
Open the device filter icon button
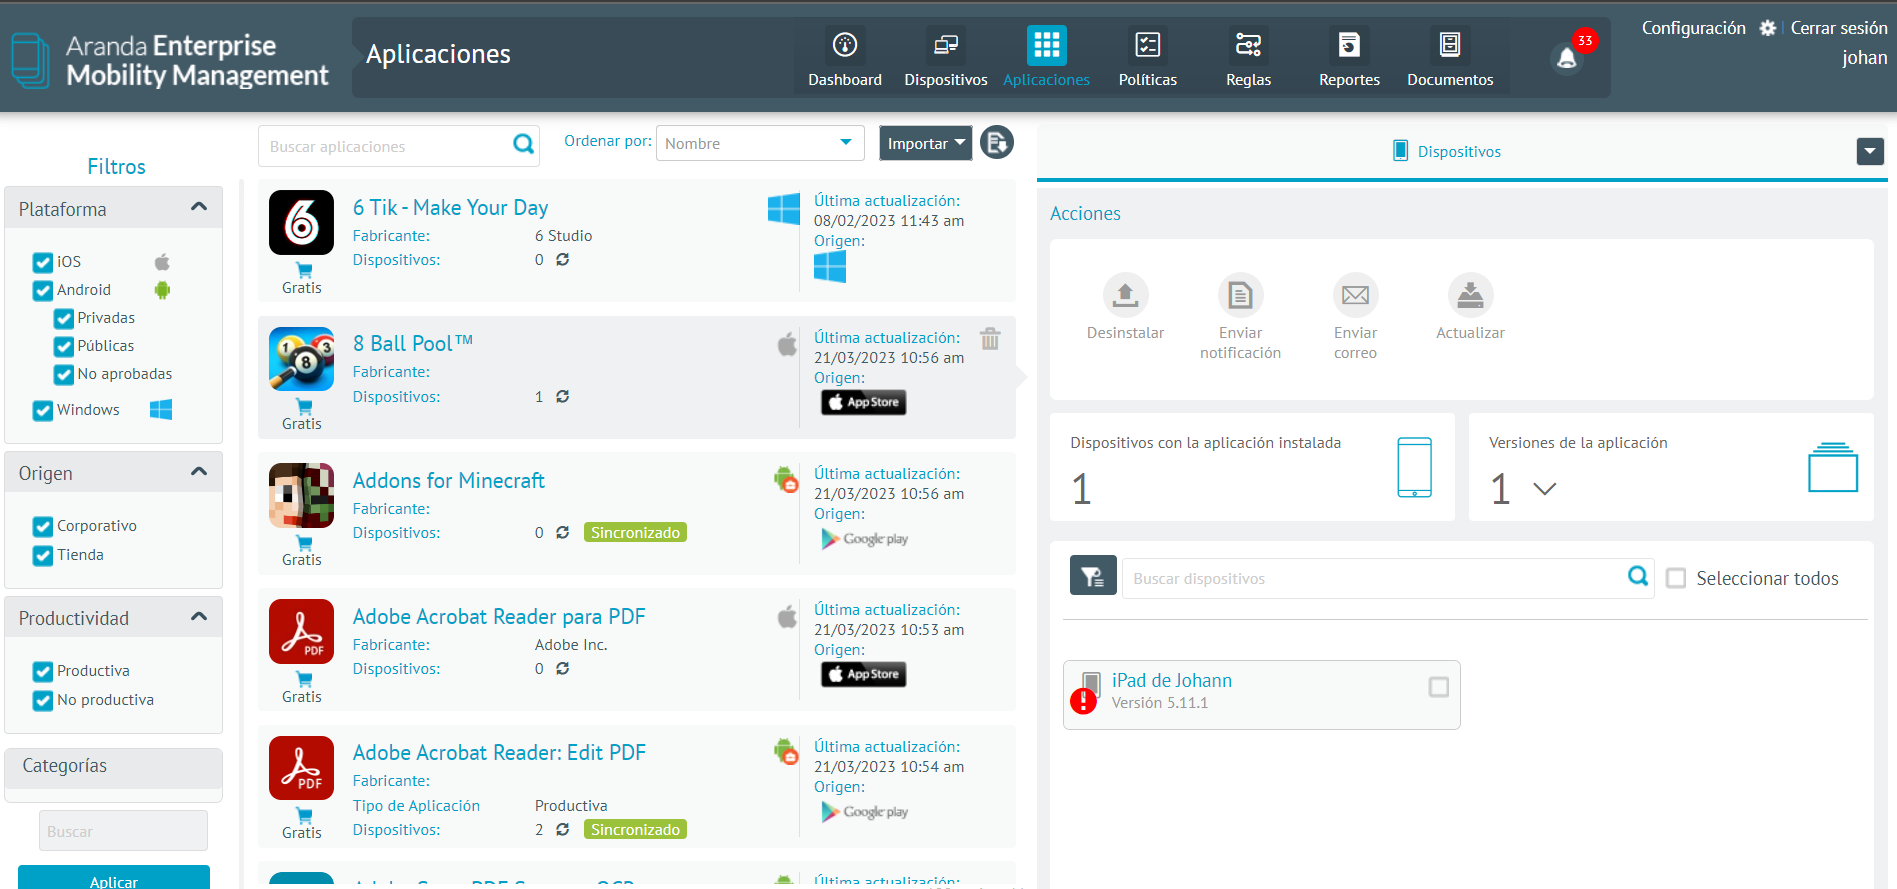1093,576
